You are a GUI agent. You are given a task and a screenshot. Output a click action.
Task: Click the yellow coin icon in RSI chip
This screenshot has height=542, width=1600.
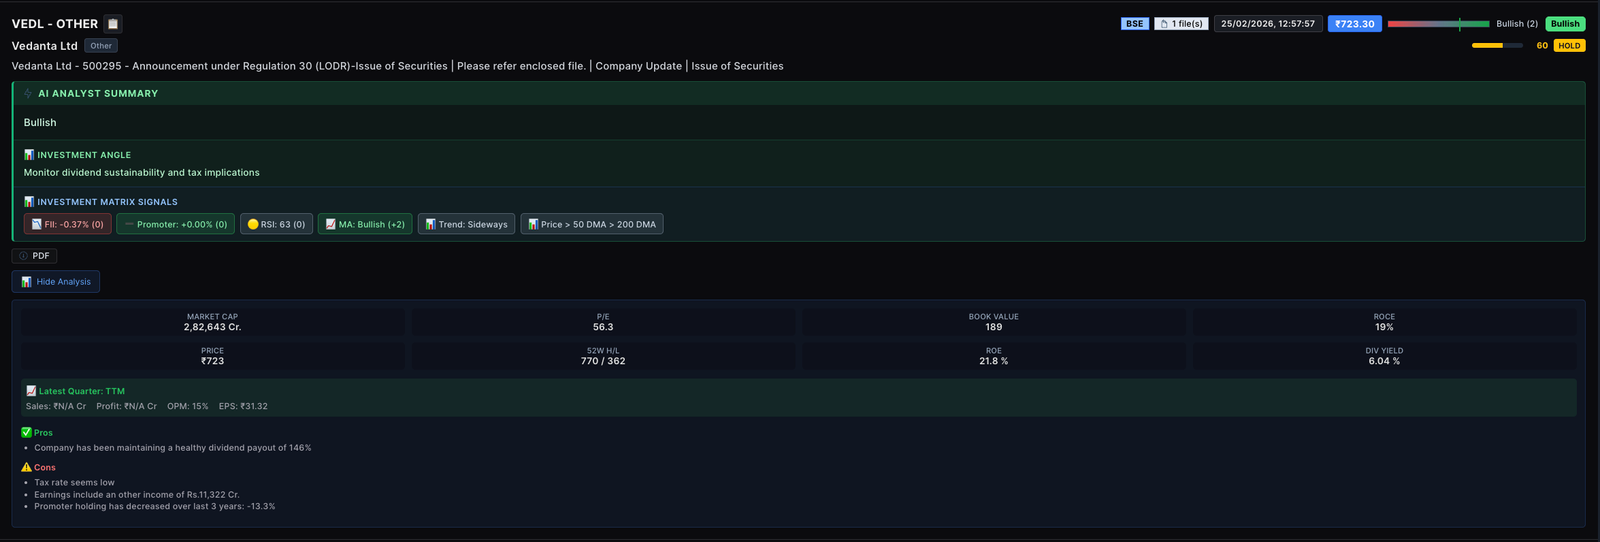pyautogui.click(x=253, y=224)
